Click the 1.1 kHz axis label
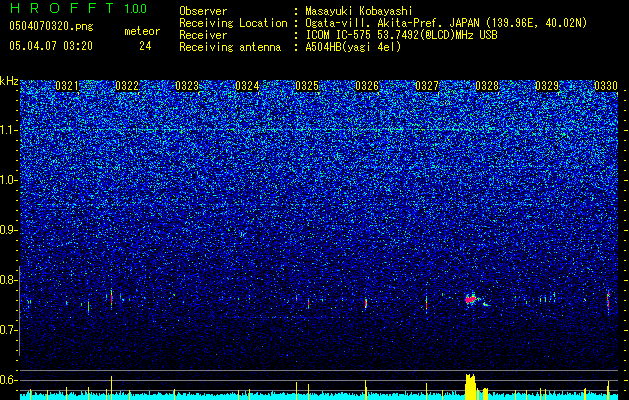Viewport: 629px width, 400px height. coord(9,130)
